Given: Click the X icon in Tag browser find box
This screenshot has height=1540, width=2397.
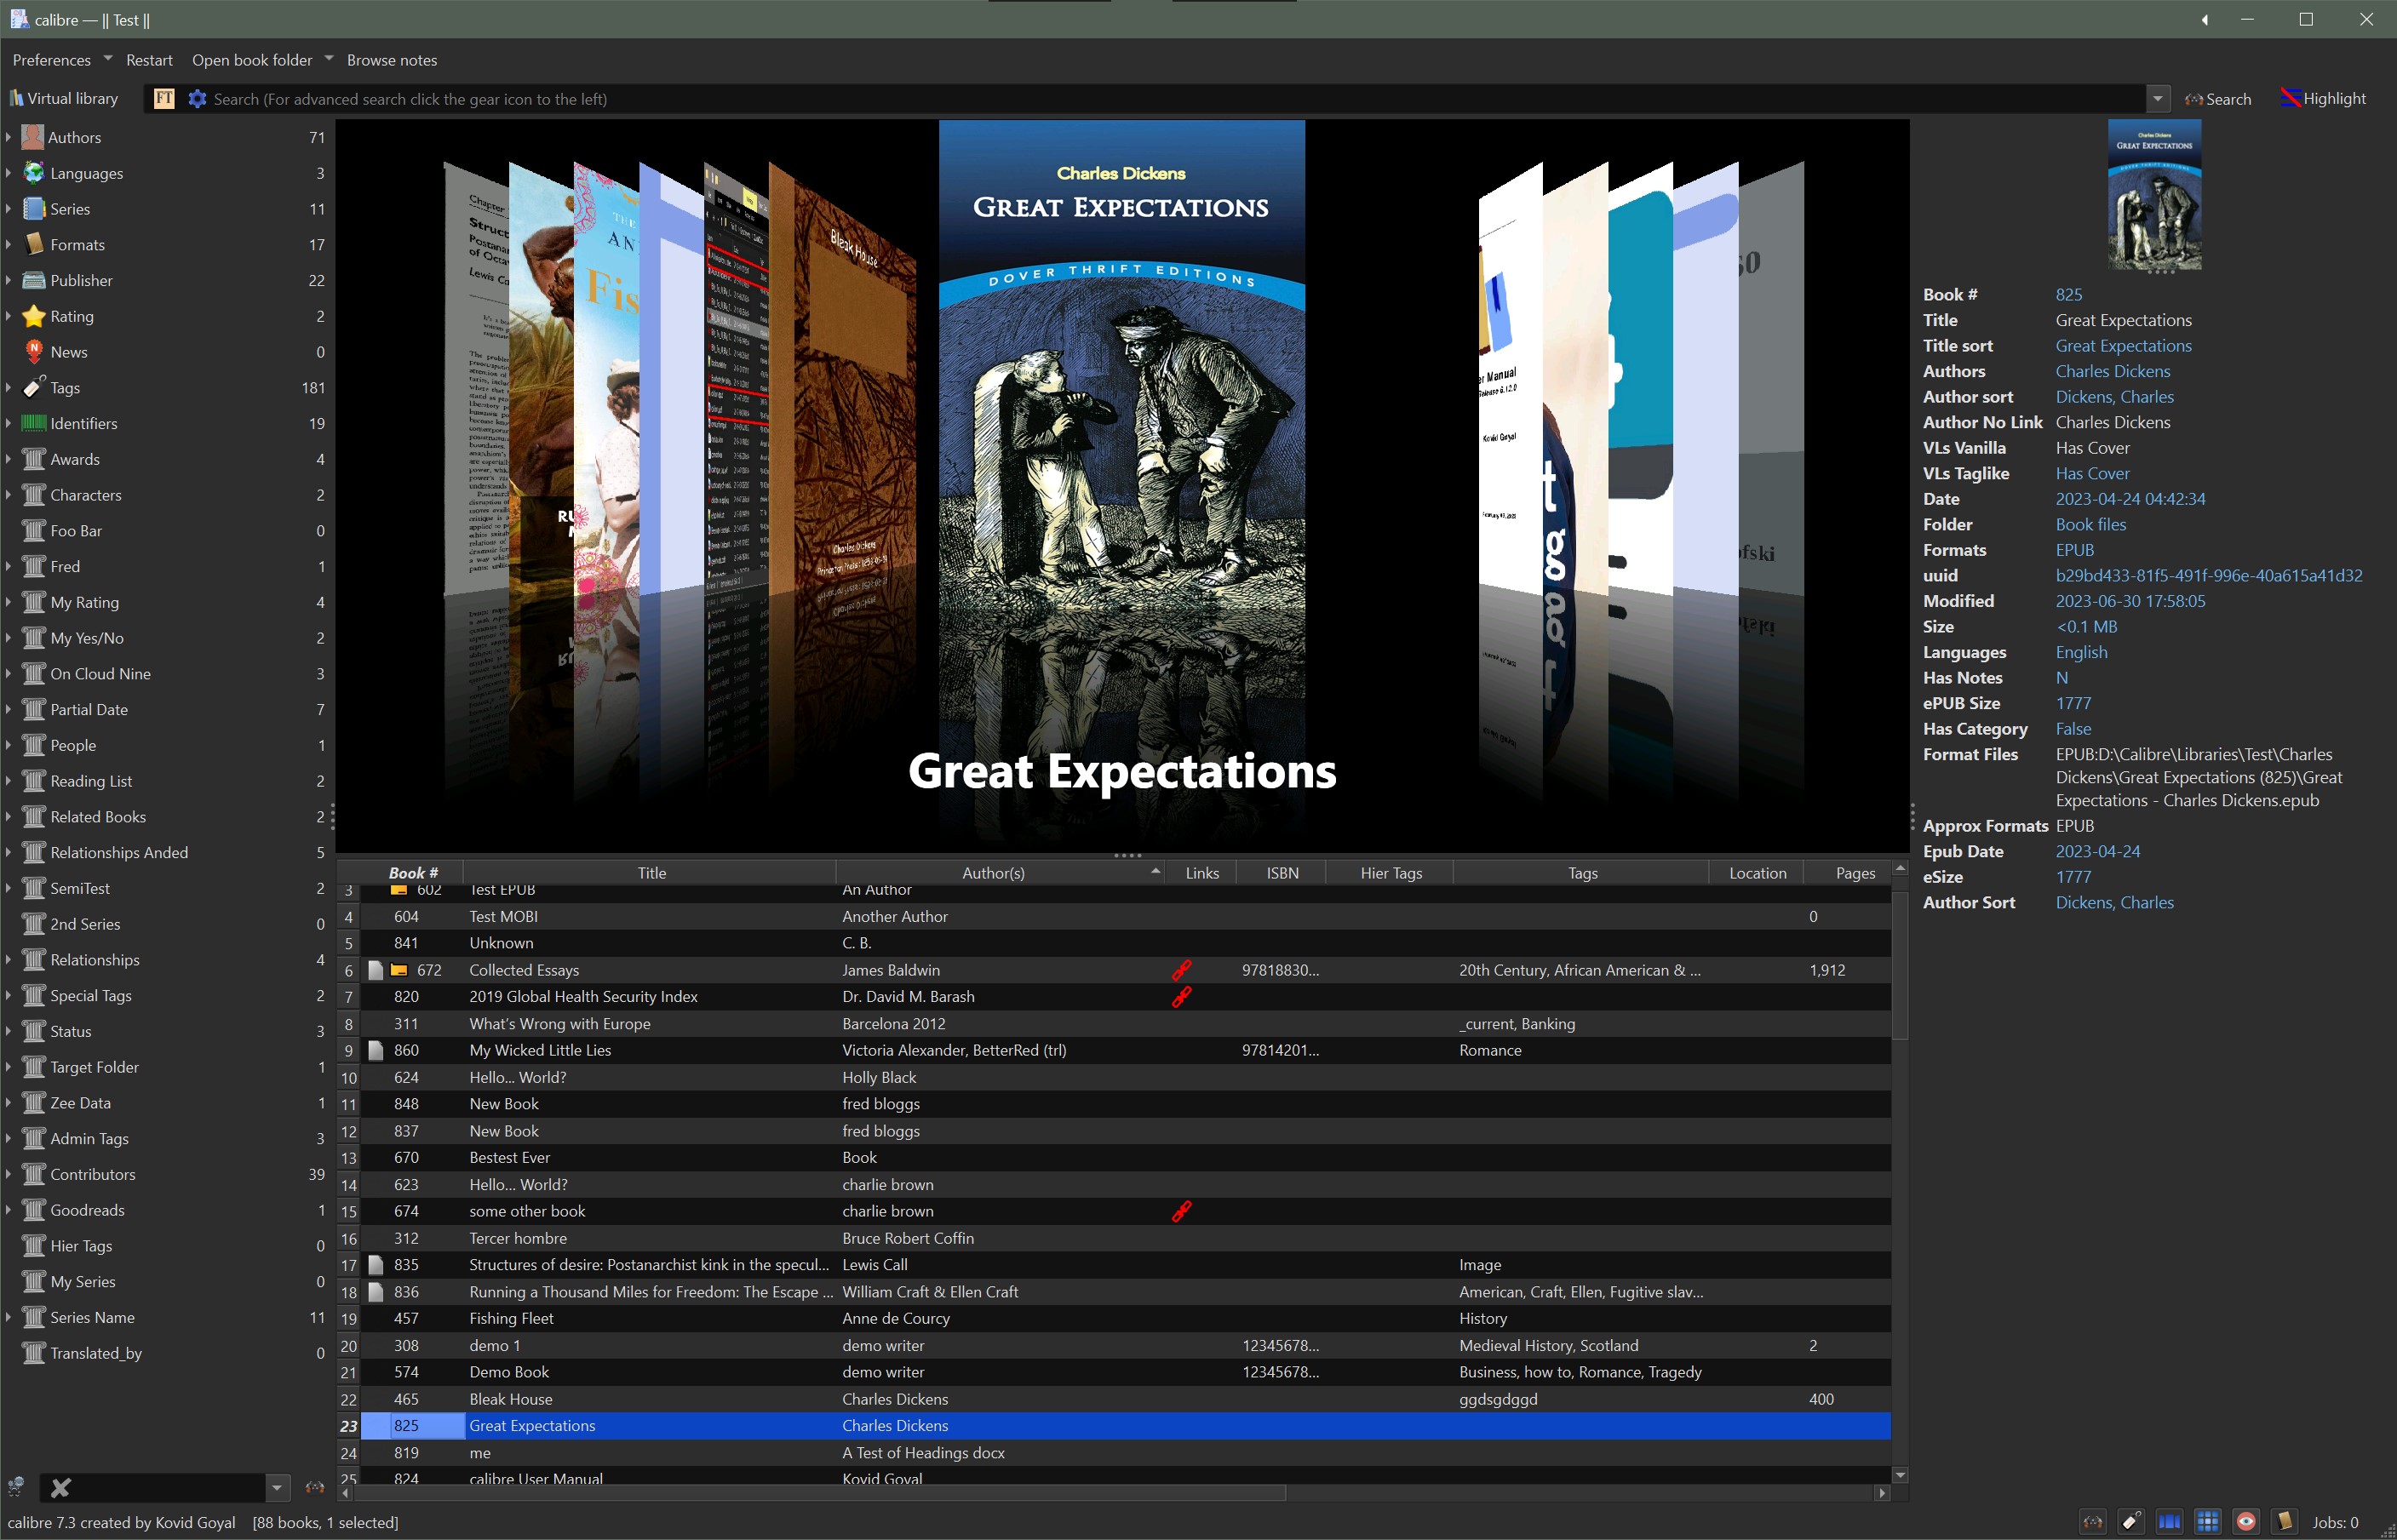Looking at the screenshot, I should pos(60,1487).
